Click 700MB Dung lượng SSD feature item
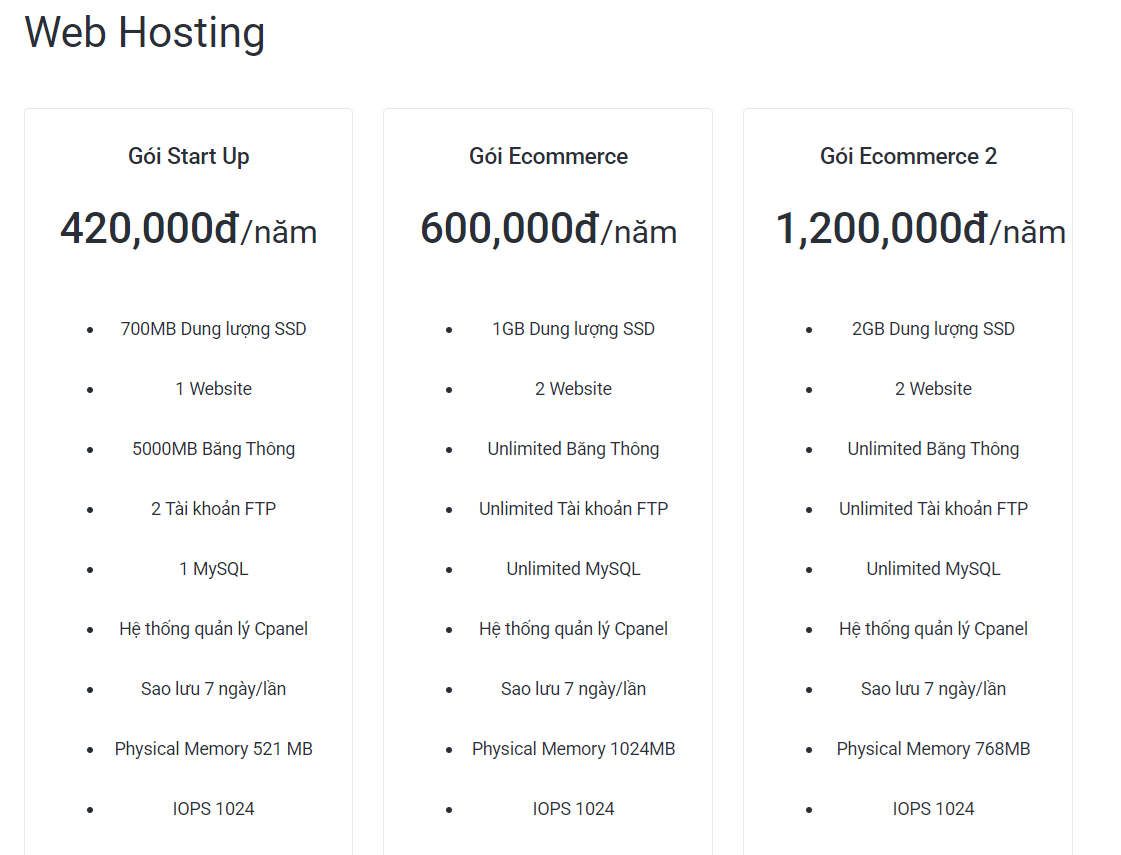The height and width of the screenshot is (855, 1121). [x=213, y=328]
